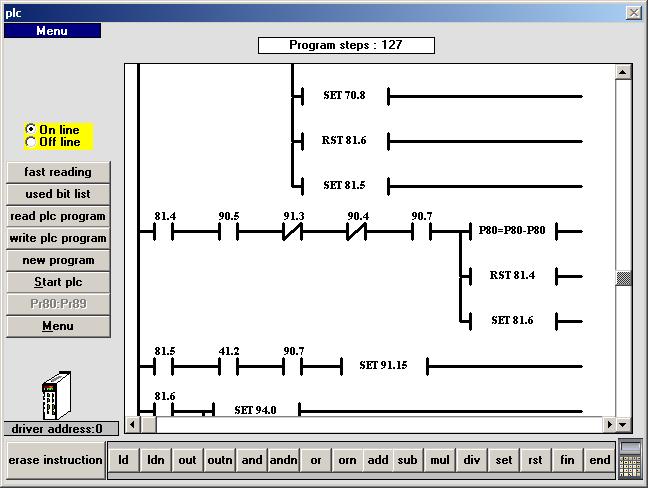648x488 pixels.
Task: Click the Start plc button
Action: [58, 282]
